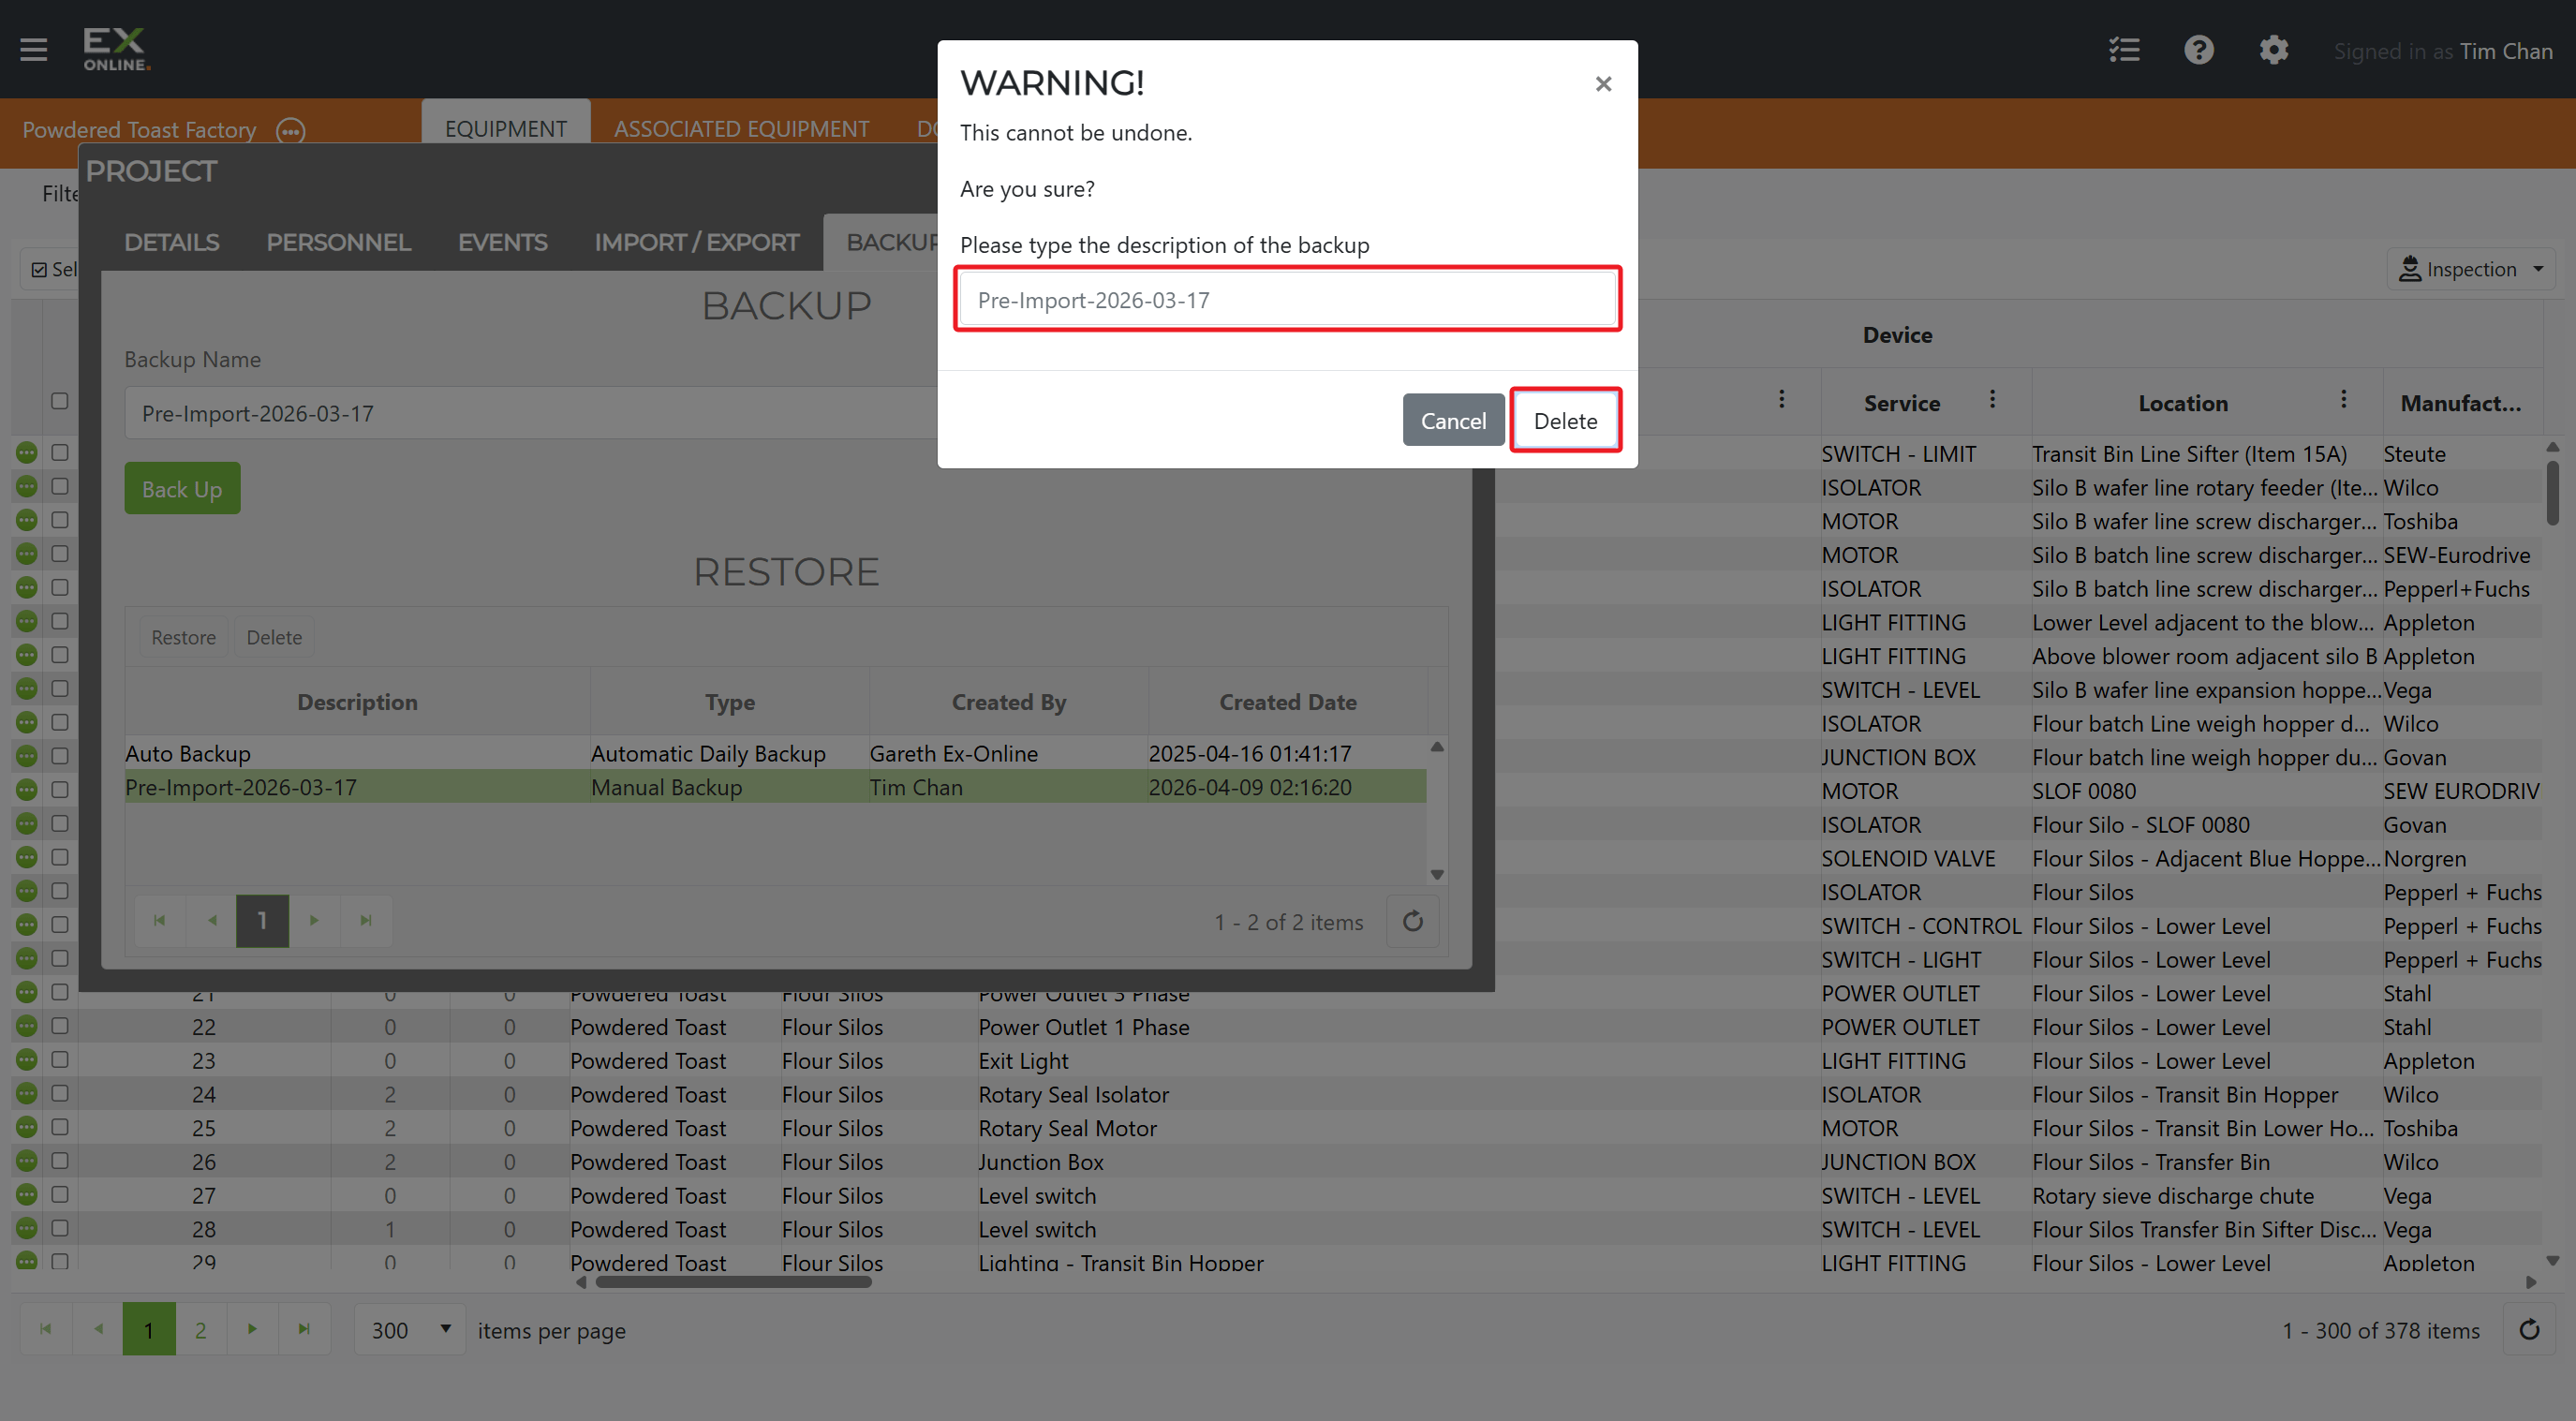This screenshot has height=1421, width=2576.
Task: Open the EVENTS project tab
Action: coord(502,242)
